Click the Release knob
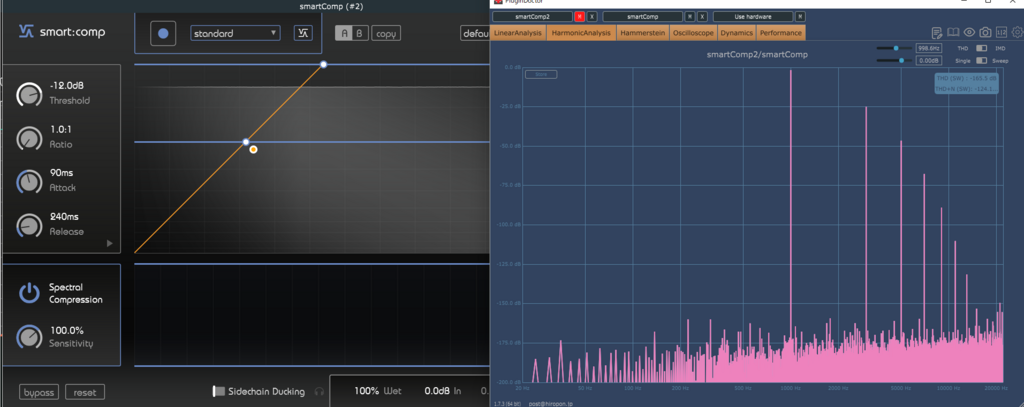The image size is (1024, 407). click(x=29, y=225)
